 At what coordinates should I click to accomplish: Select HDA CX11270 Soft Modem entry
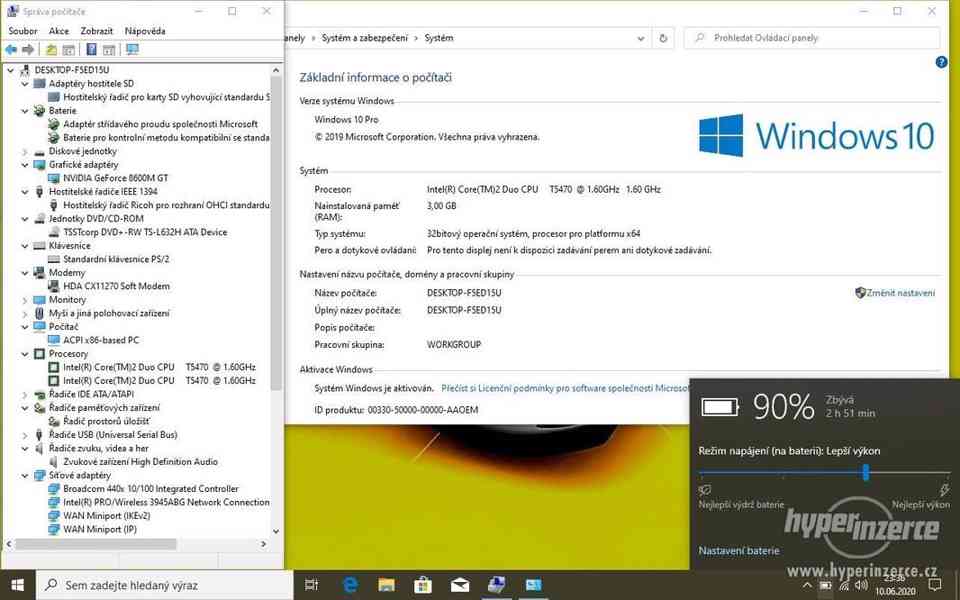pos(116,286)
